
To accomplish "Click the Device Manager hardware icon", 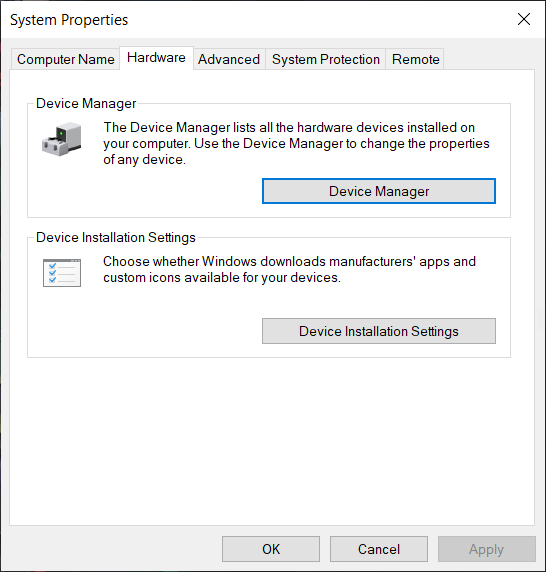I will tap(62, 139).
